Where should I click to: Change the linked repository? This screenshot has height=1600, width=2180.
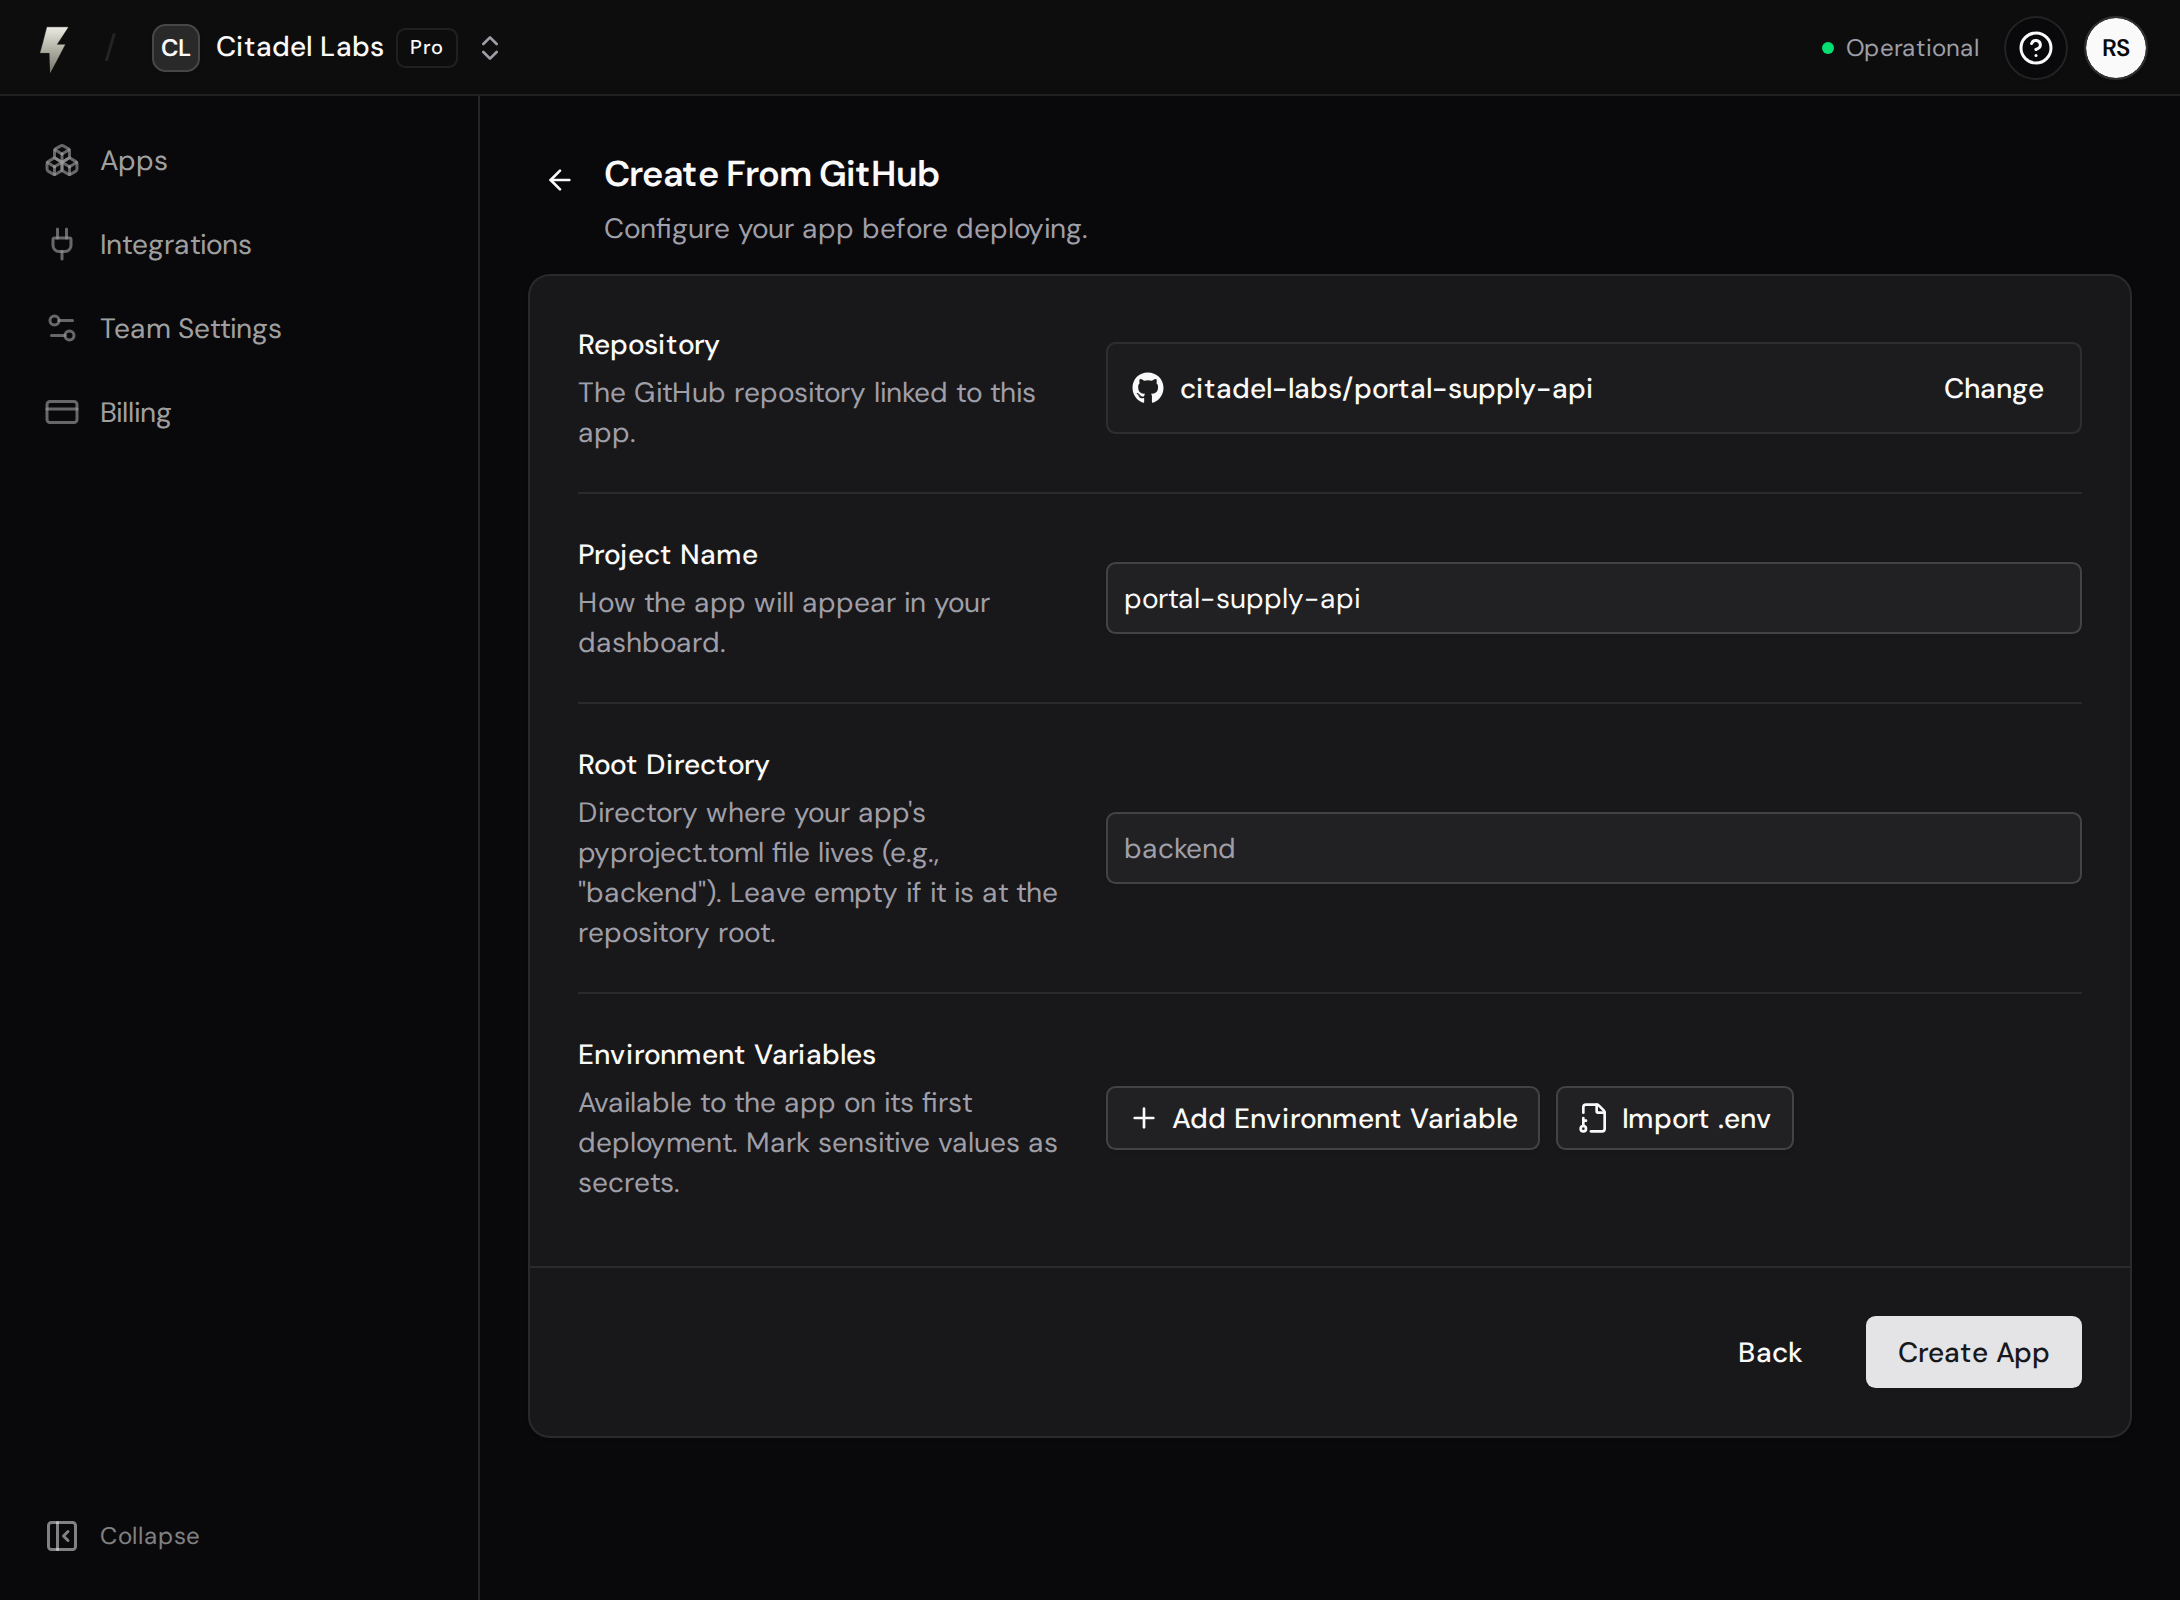coord(1993,388)
